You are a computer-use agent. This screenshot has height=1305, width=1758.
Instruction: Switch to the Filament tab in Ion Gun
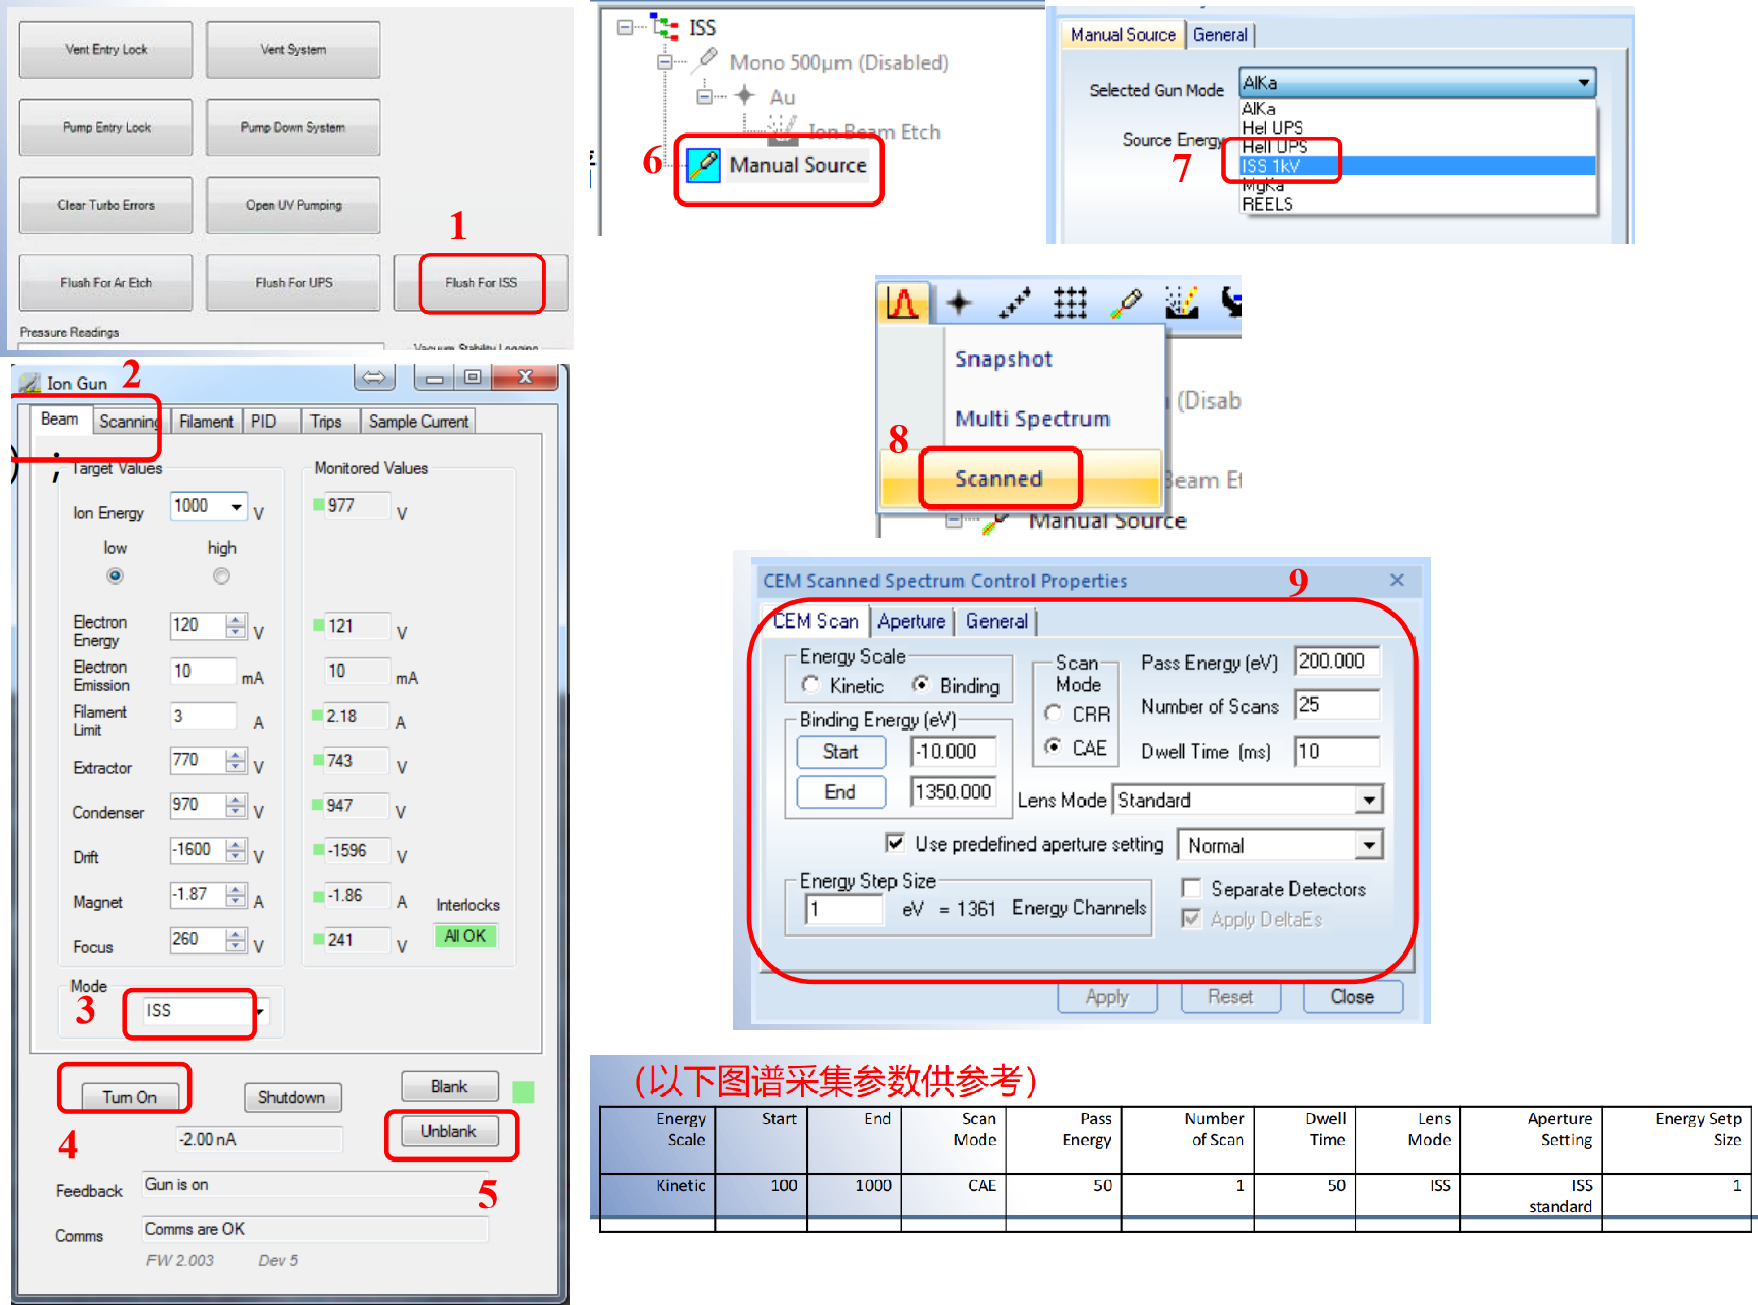click(206, 422)
